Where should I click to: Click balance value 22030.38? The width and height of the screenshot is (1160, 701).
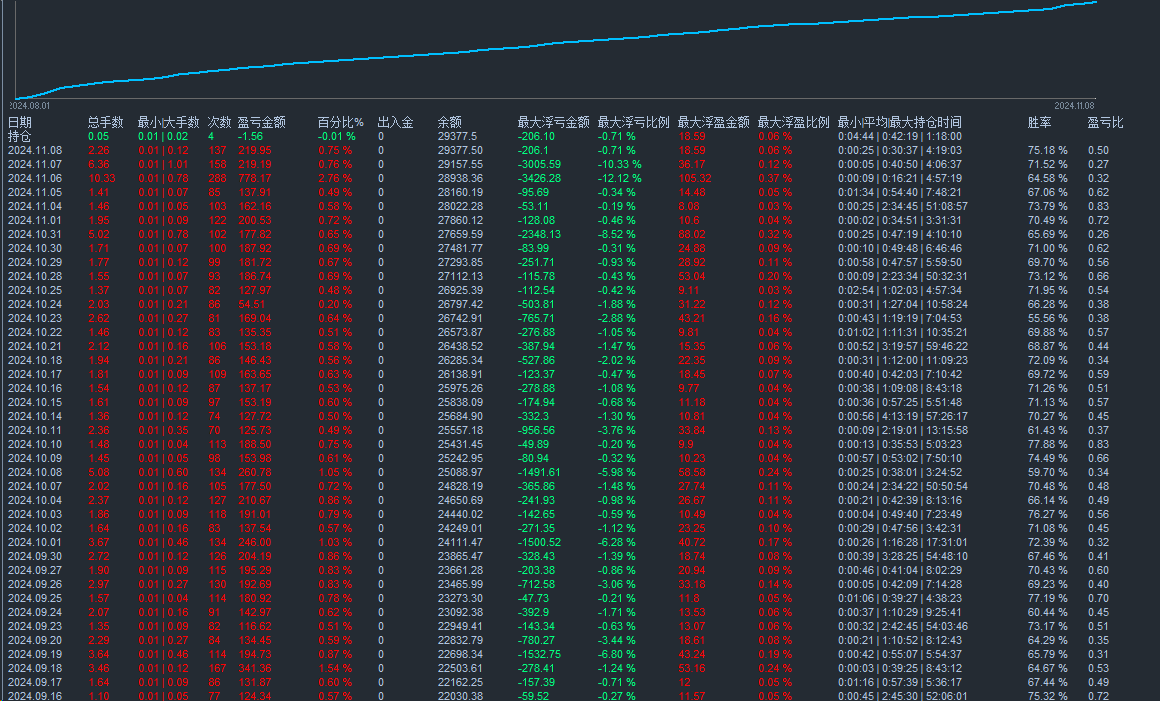click(x=460, y=696)
